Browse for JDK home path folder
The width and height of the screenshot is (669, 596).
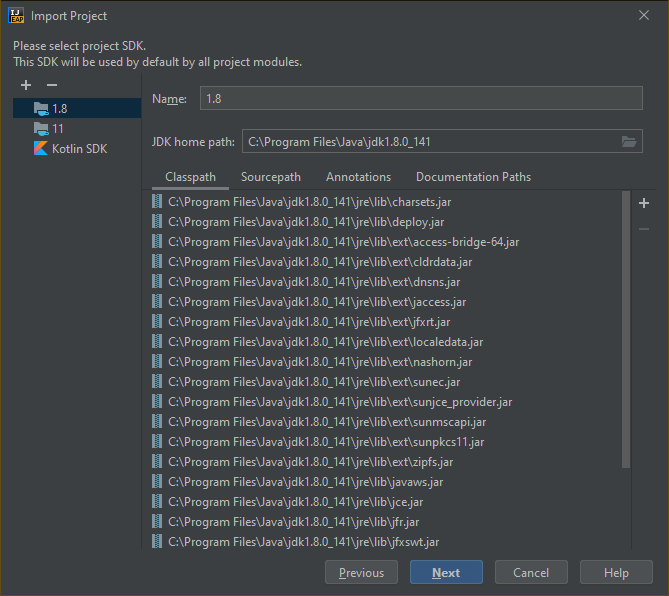tap(629, 142)
